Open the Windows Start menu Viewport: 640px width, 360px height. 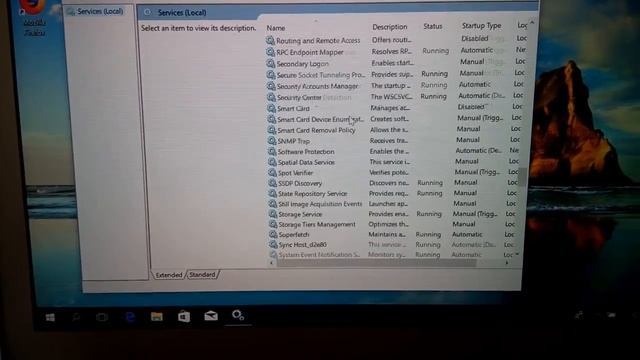50,317
